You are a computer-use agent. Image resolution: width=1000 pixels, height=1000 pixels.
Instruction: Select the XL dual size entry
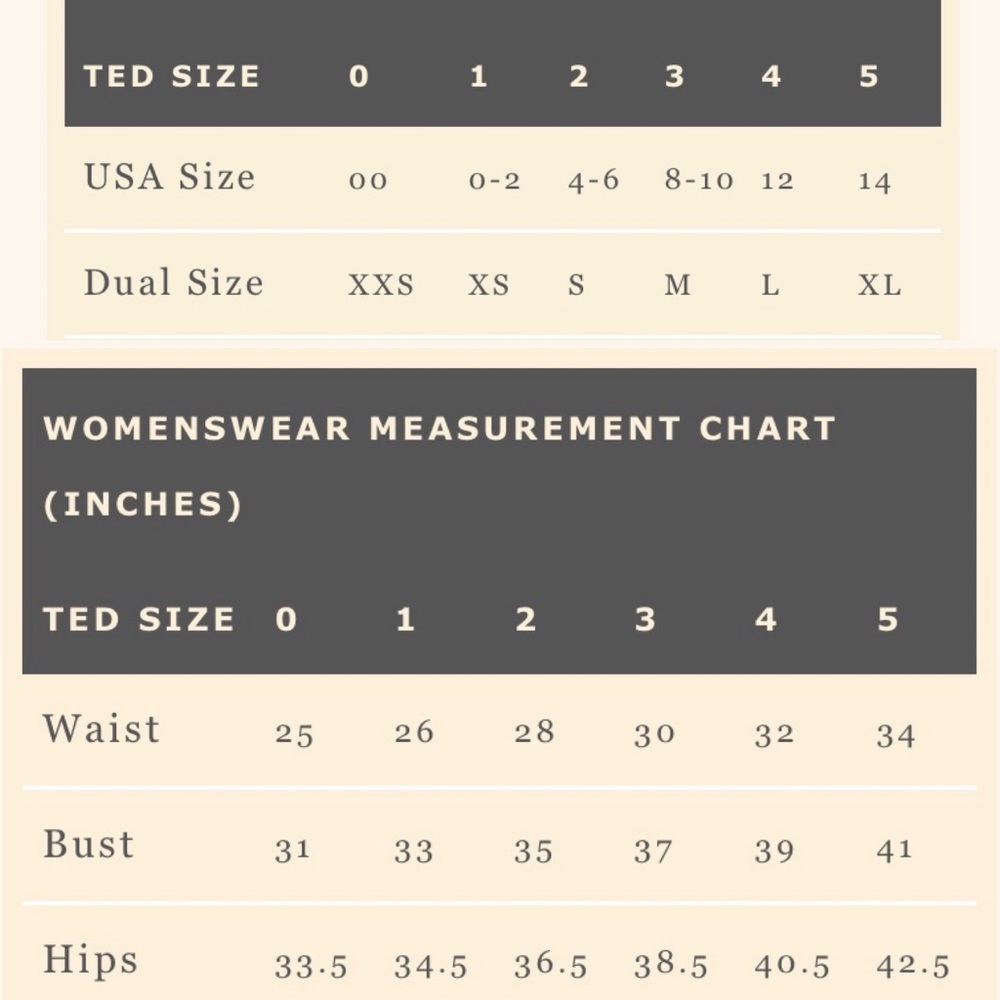[x=879, y=284]
